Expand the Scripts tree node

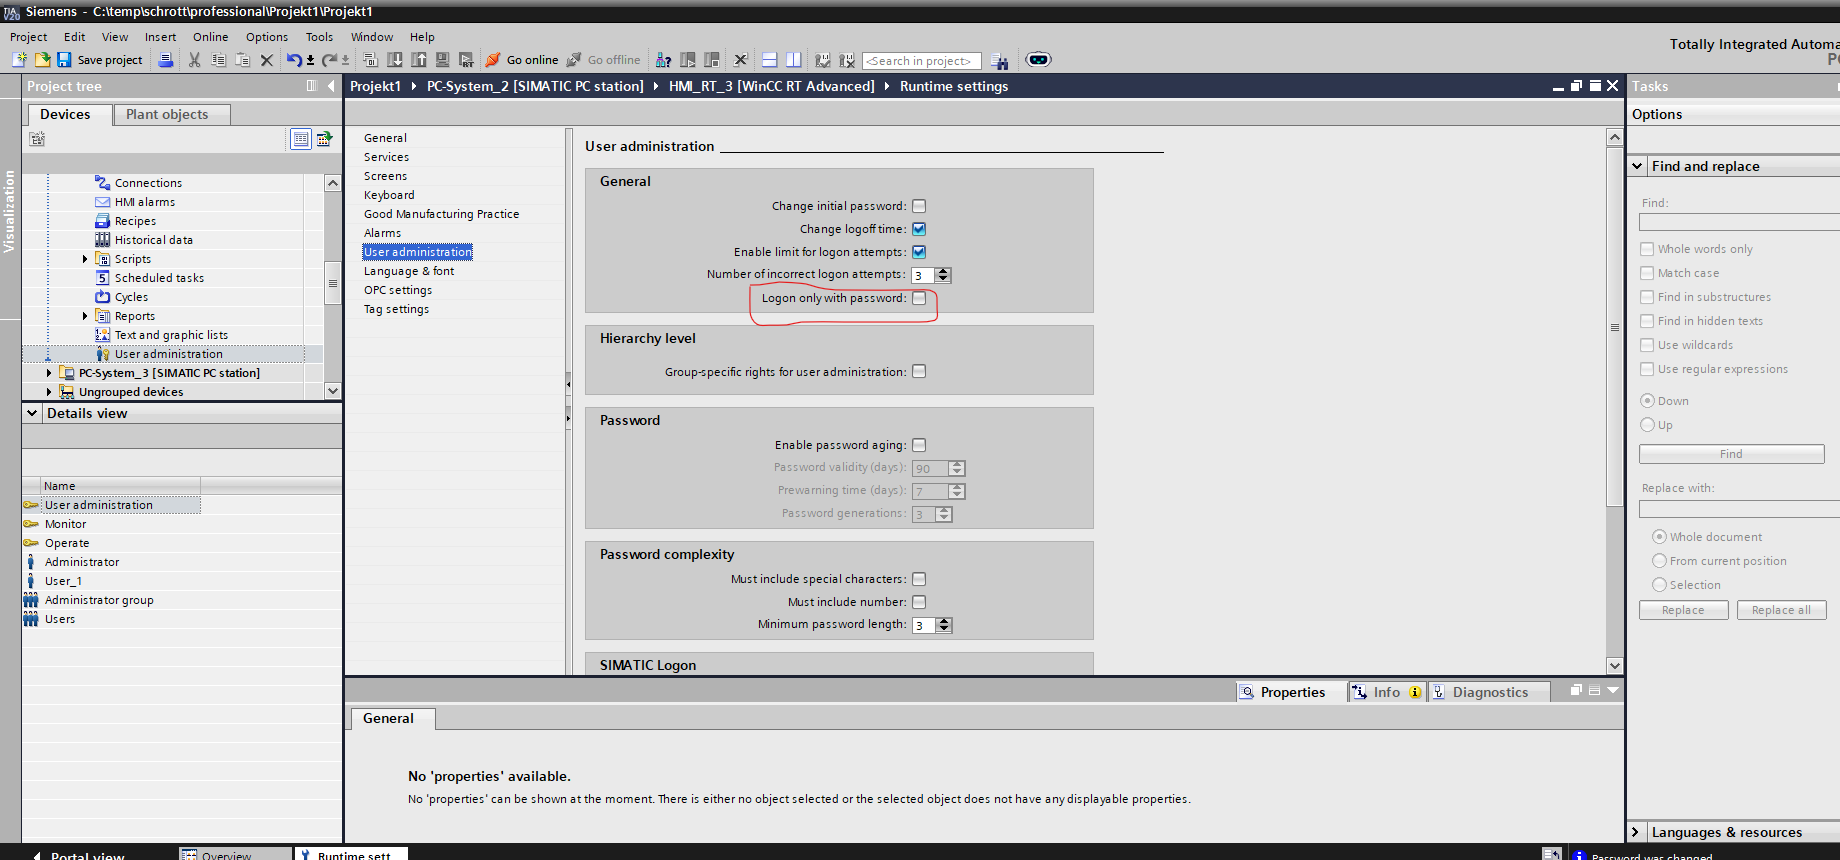tap(85, 259)
